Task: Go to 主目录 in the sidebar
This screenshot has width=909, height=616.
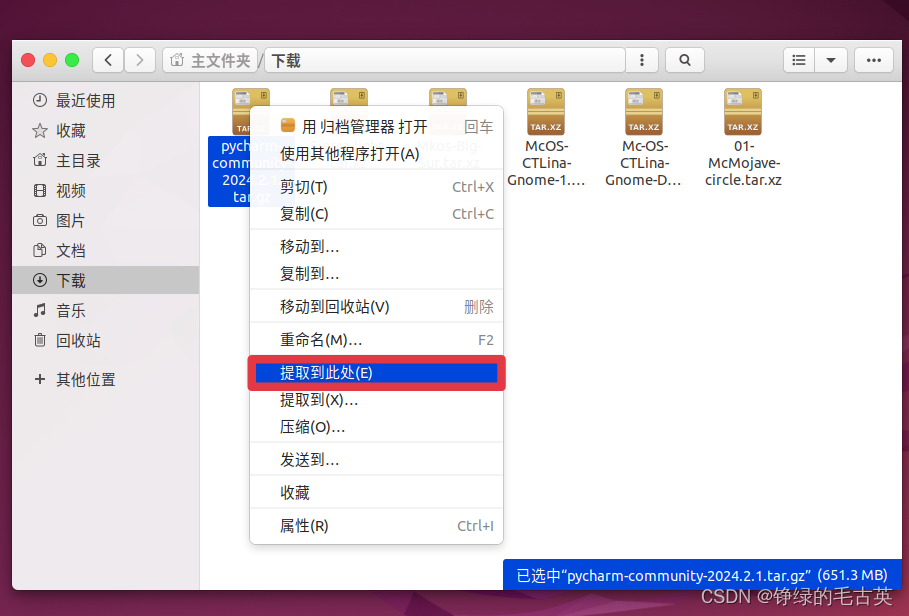Action: pyautogui.click(x=106, y=161)
